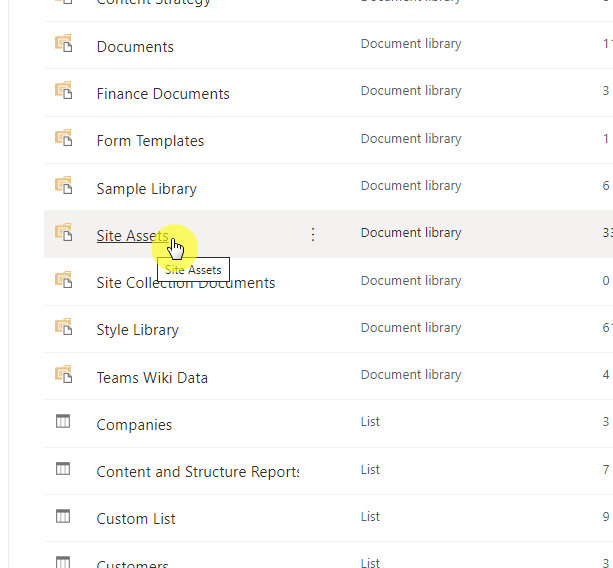613x568 pixels.
Task: Click item count 9 in Custom List row
Action: point(606,517)
